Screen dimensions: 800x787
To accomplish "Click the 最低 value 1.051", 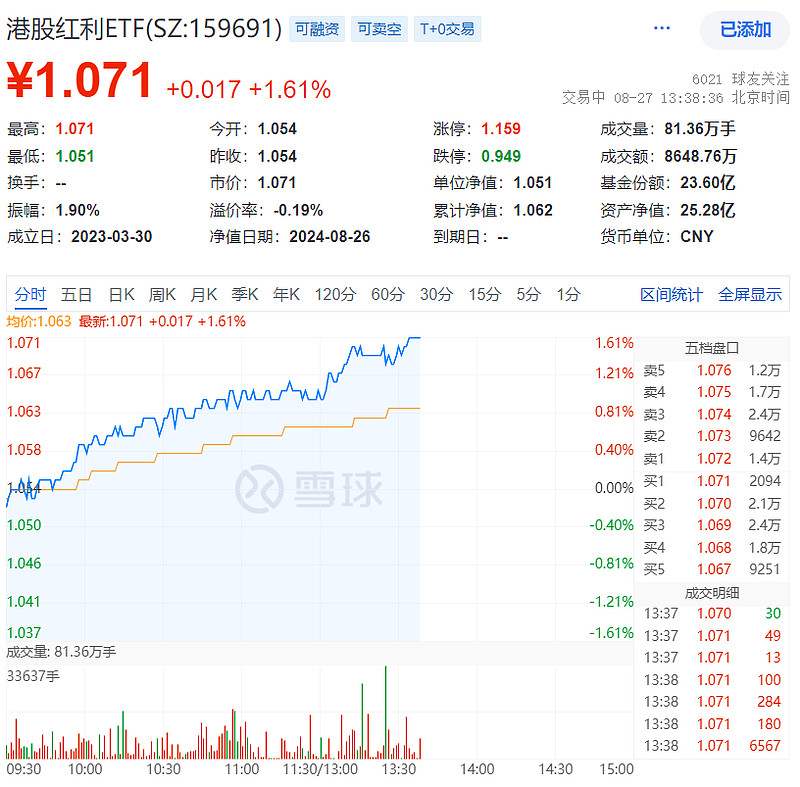I will (74, 156).
